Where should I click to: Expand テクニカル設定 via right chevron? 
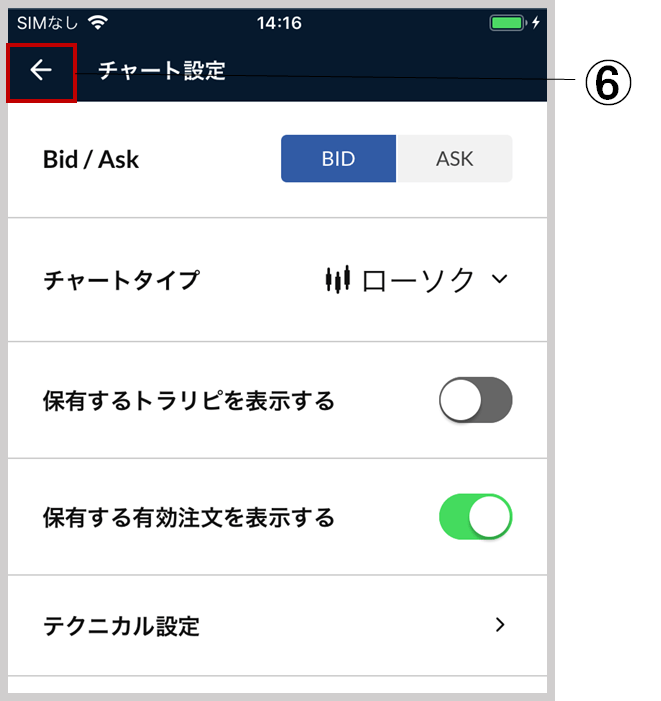[500, 625]
